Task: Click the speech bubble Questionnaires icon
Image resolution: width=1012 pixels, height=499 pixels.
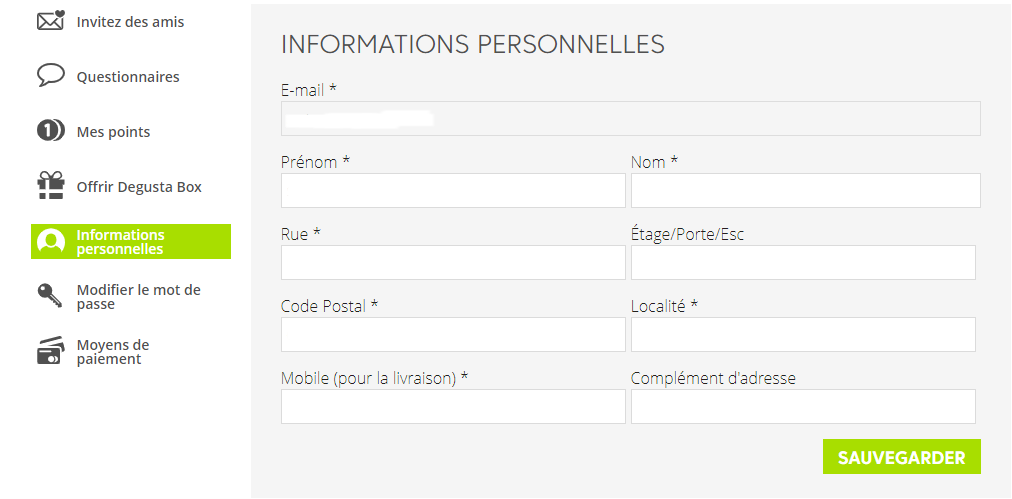Action: tap(50, 76)
